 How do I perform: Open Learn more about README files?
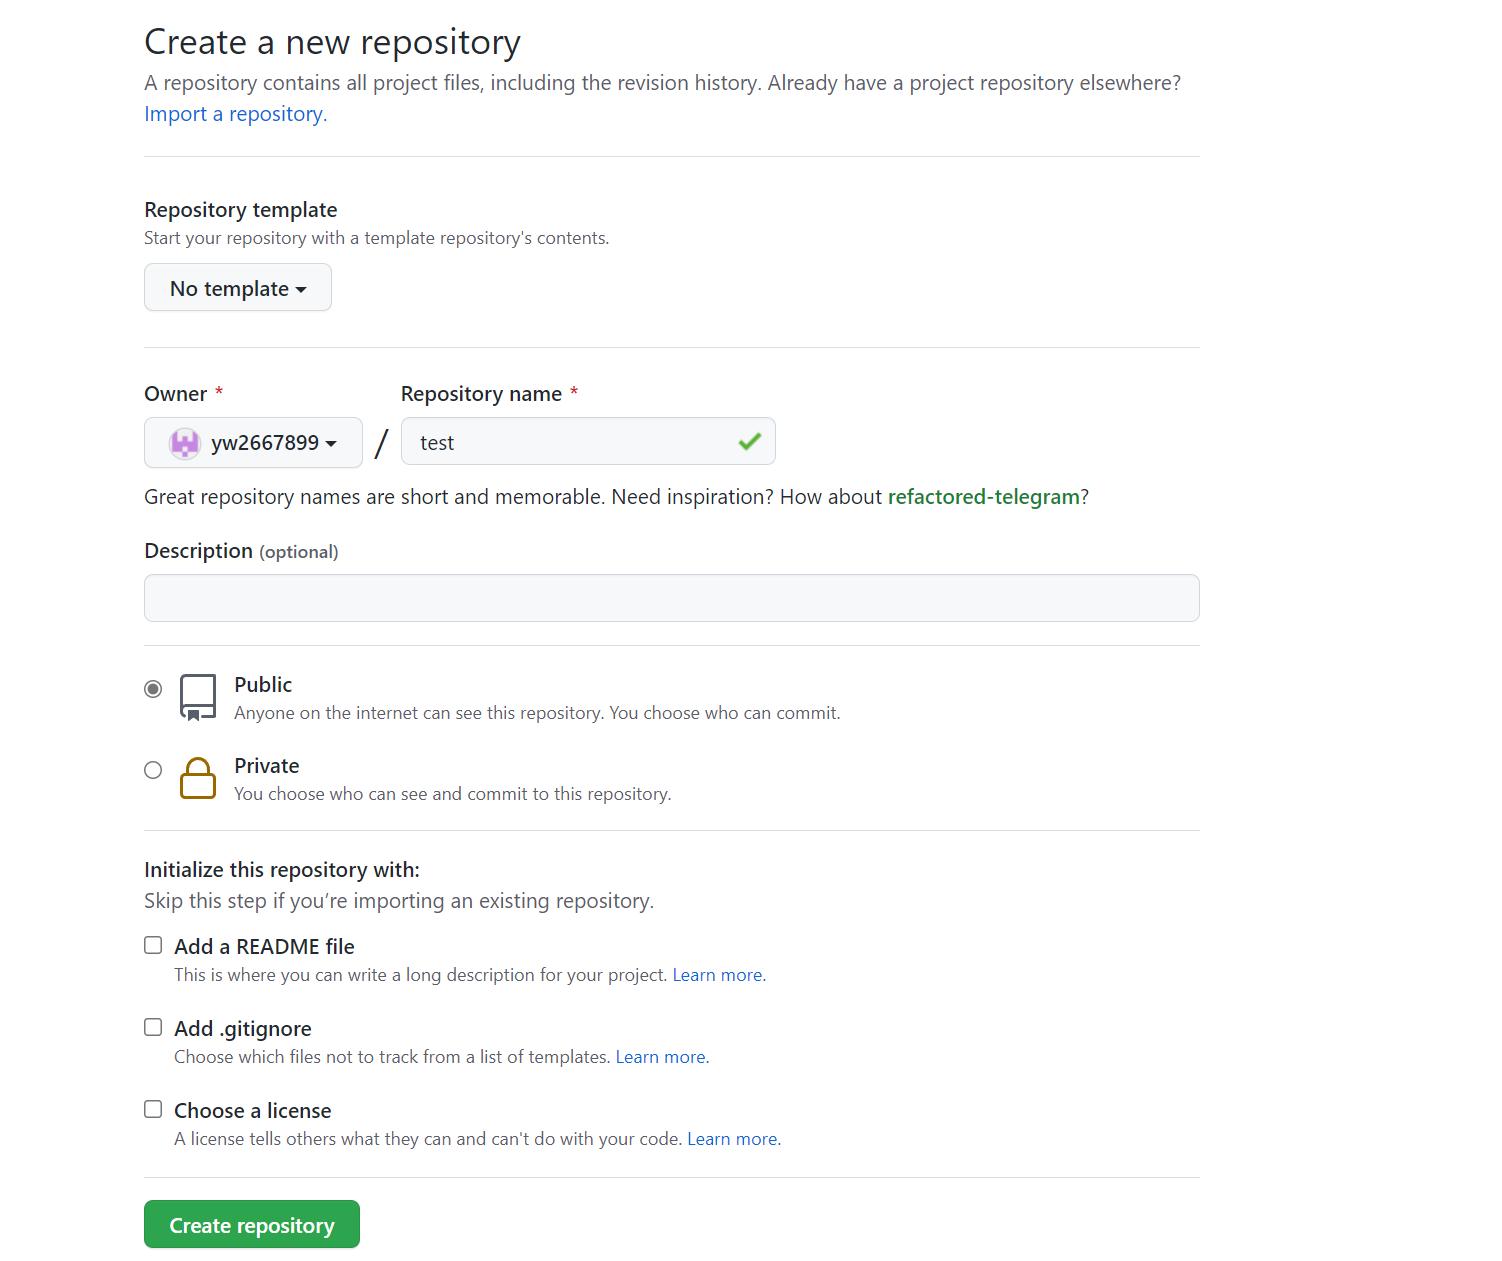point(716,974)
